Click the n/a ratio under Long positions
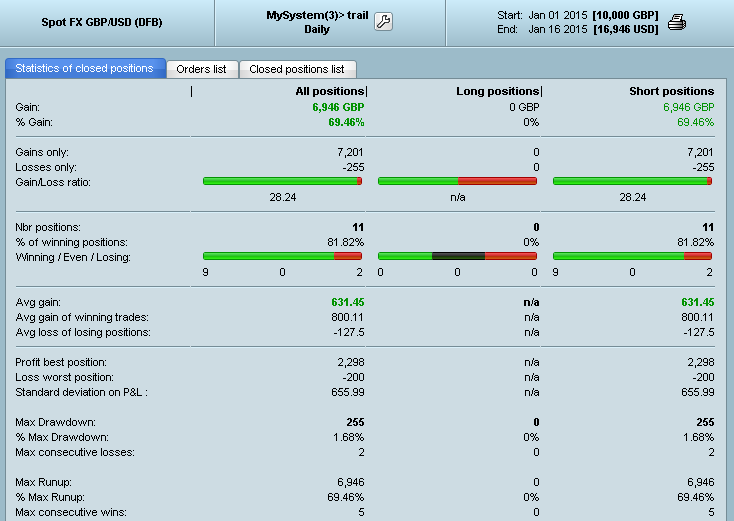The image size is (734, 521). coord(458,197)
